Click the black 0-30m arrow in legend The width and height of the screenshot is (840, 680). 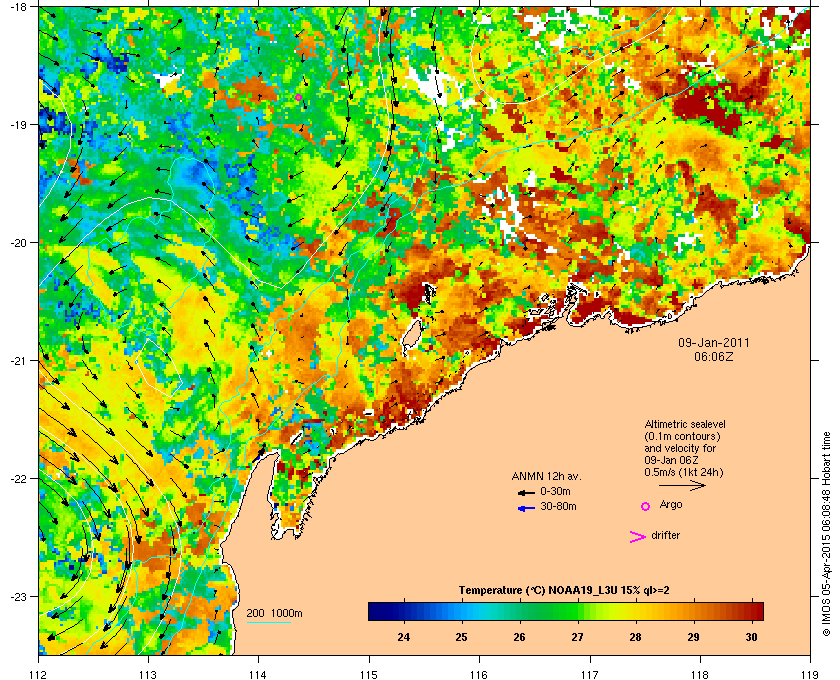click(x=526, y=492)
